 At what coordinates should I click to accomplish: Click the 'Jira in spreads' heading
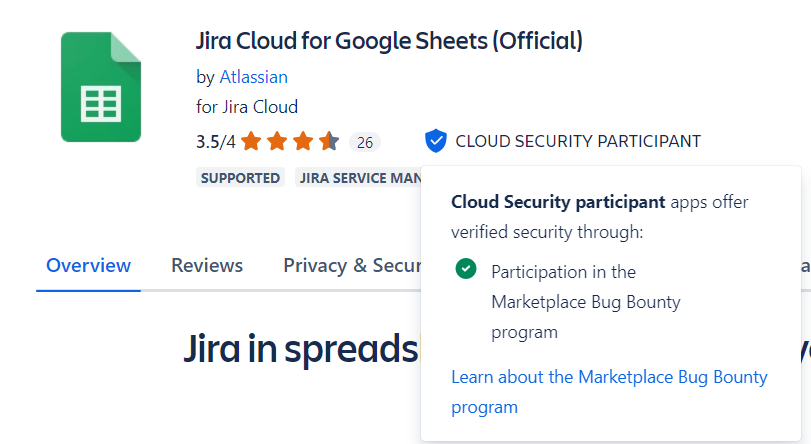[301, 348]
